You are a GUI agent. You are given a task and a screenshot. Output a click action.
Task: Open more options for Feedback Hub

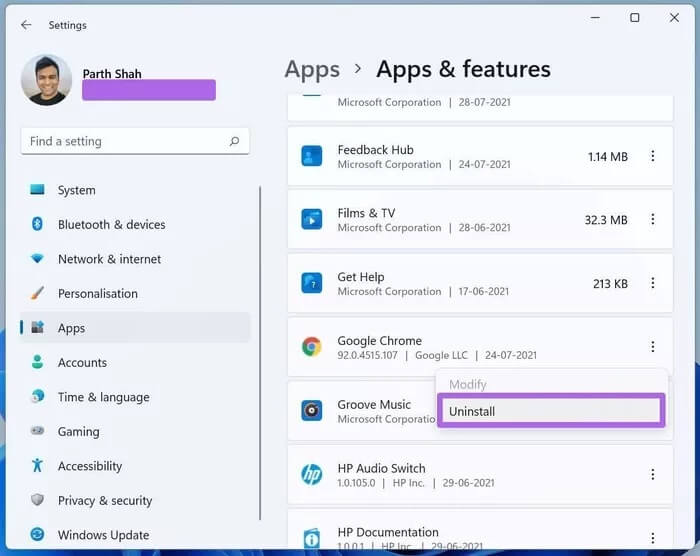click(653, 156)
